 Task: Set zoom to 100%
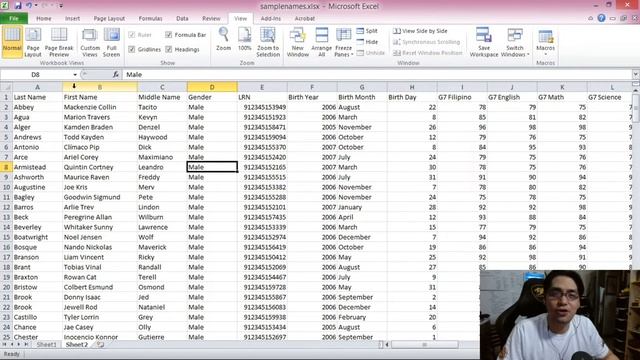tap(244, 39)
